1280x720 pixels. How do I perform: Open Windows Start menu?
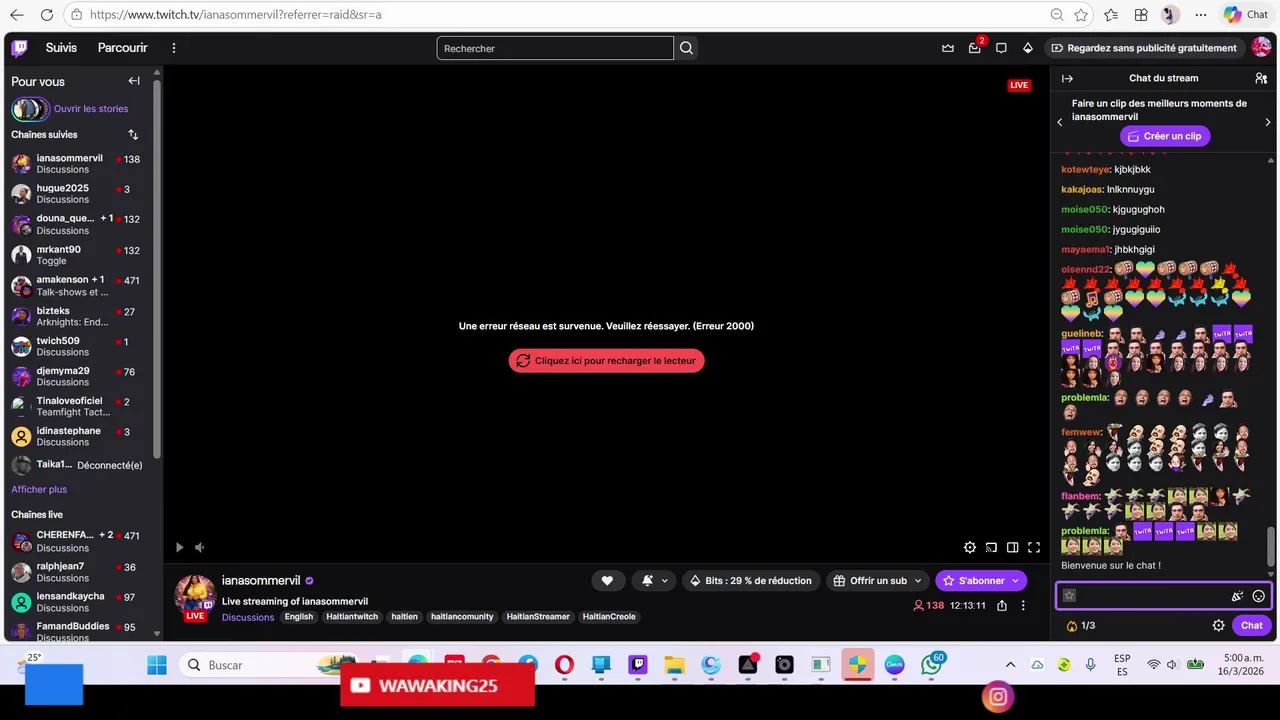click(157, 665)
